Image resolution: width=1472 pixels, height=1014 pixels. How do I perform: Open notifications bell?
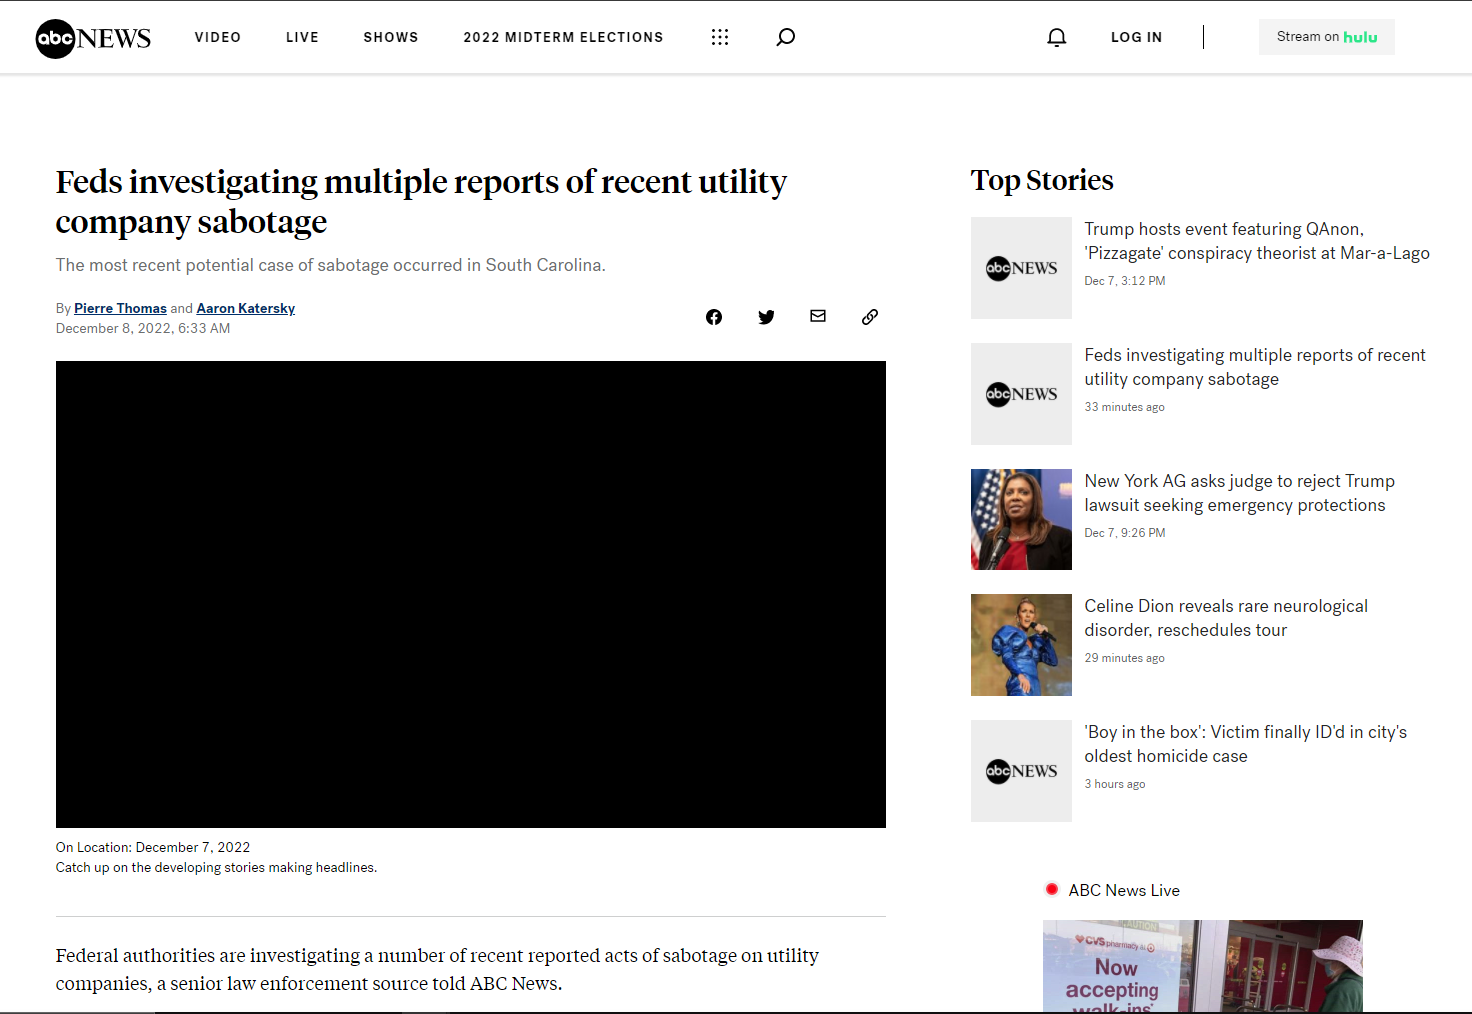[x=1057, y=37]
